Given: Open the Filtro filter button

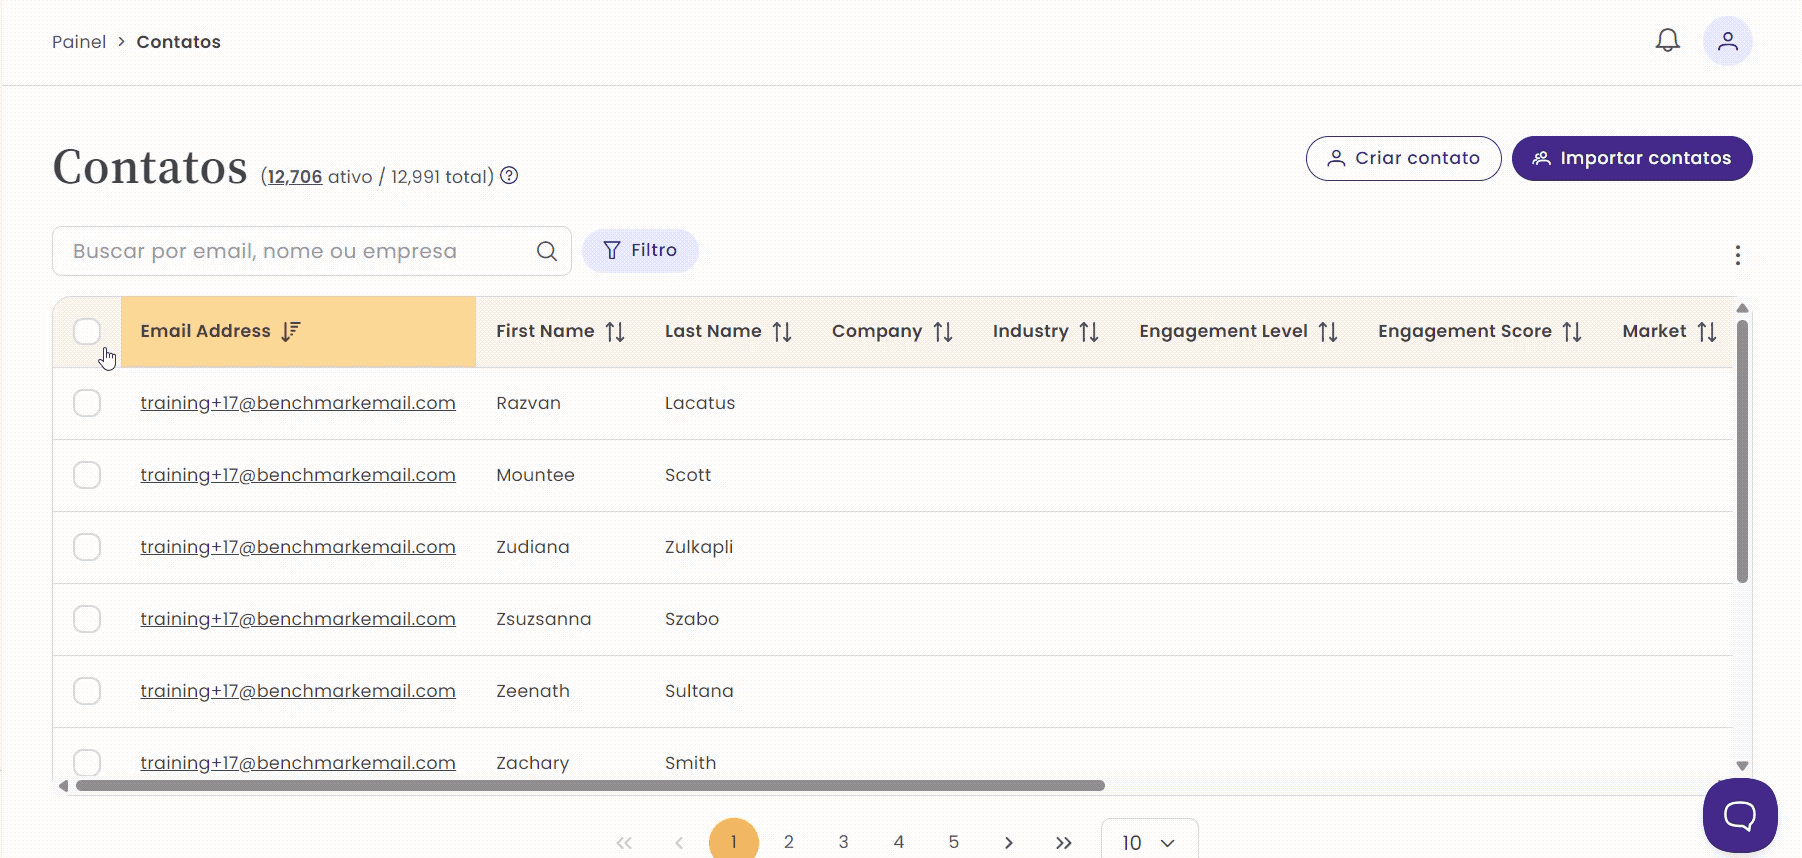Looking at the screenshot, I should click(x=640, y=250).
